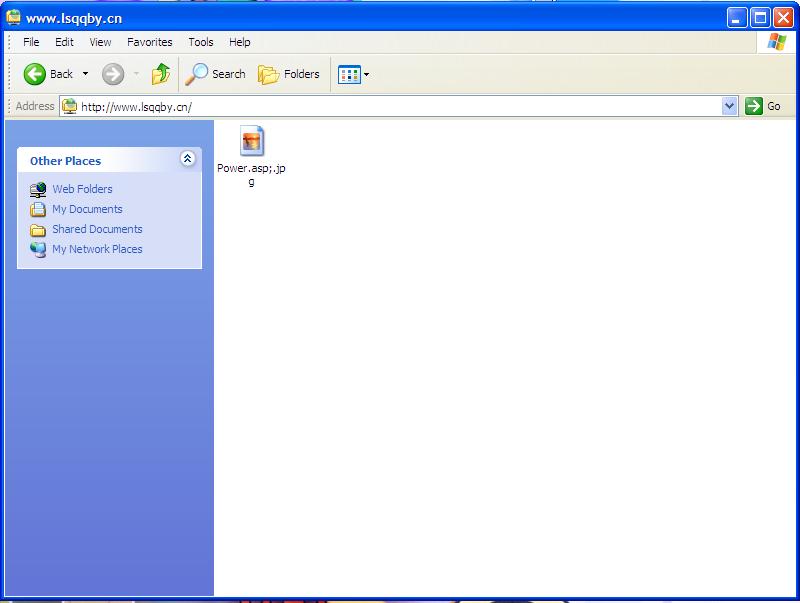Open the My Documents link
Screen dimensions: 800x603
[87, 209]
